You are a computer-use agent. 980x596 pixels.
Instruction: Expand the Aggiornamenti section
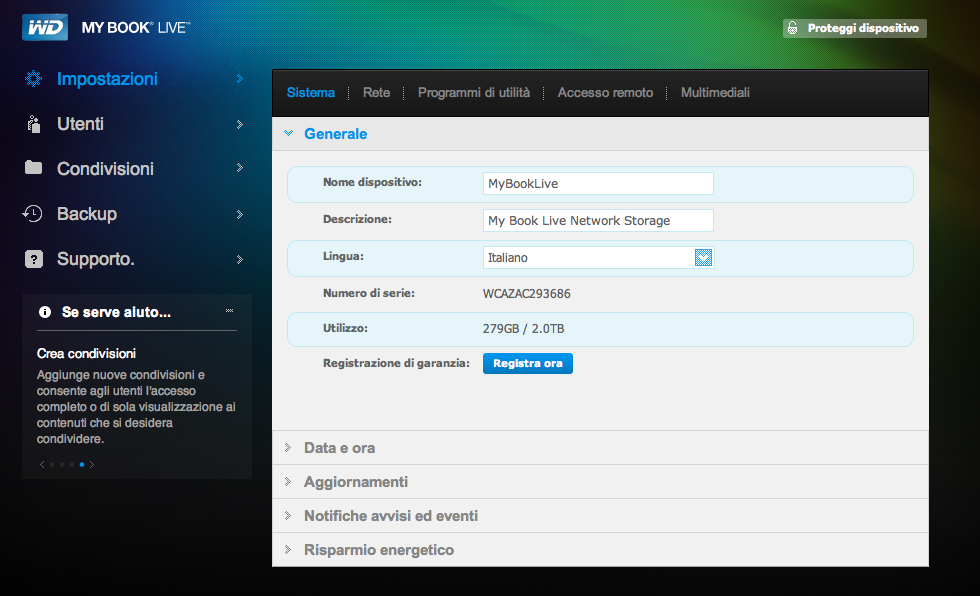pos(355,482)
